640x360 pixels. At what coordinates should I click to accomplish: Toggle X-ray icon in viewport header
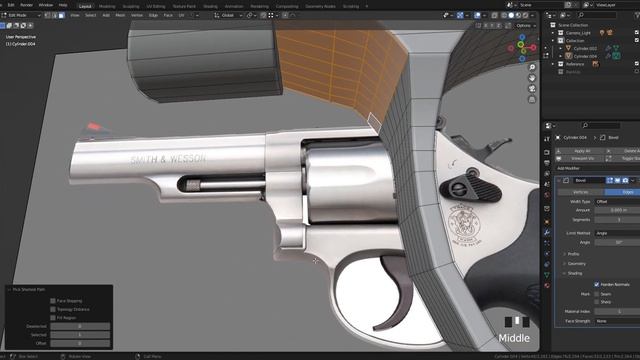(494, 15)
